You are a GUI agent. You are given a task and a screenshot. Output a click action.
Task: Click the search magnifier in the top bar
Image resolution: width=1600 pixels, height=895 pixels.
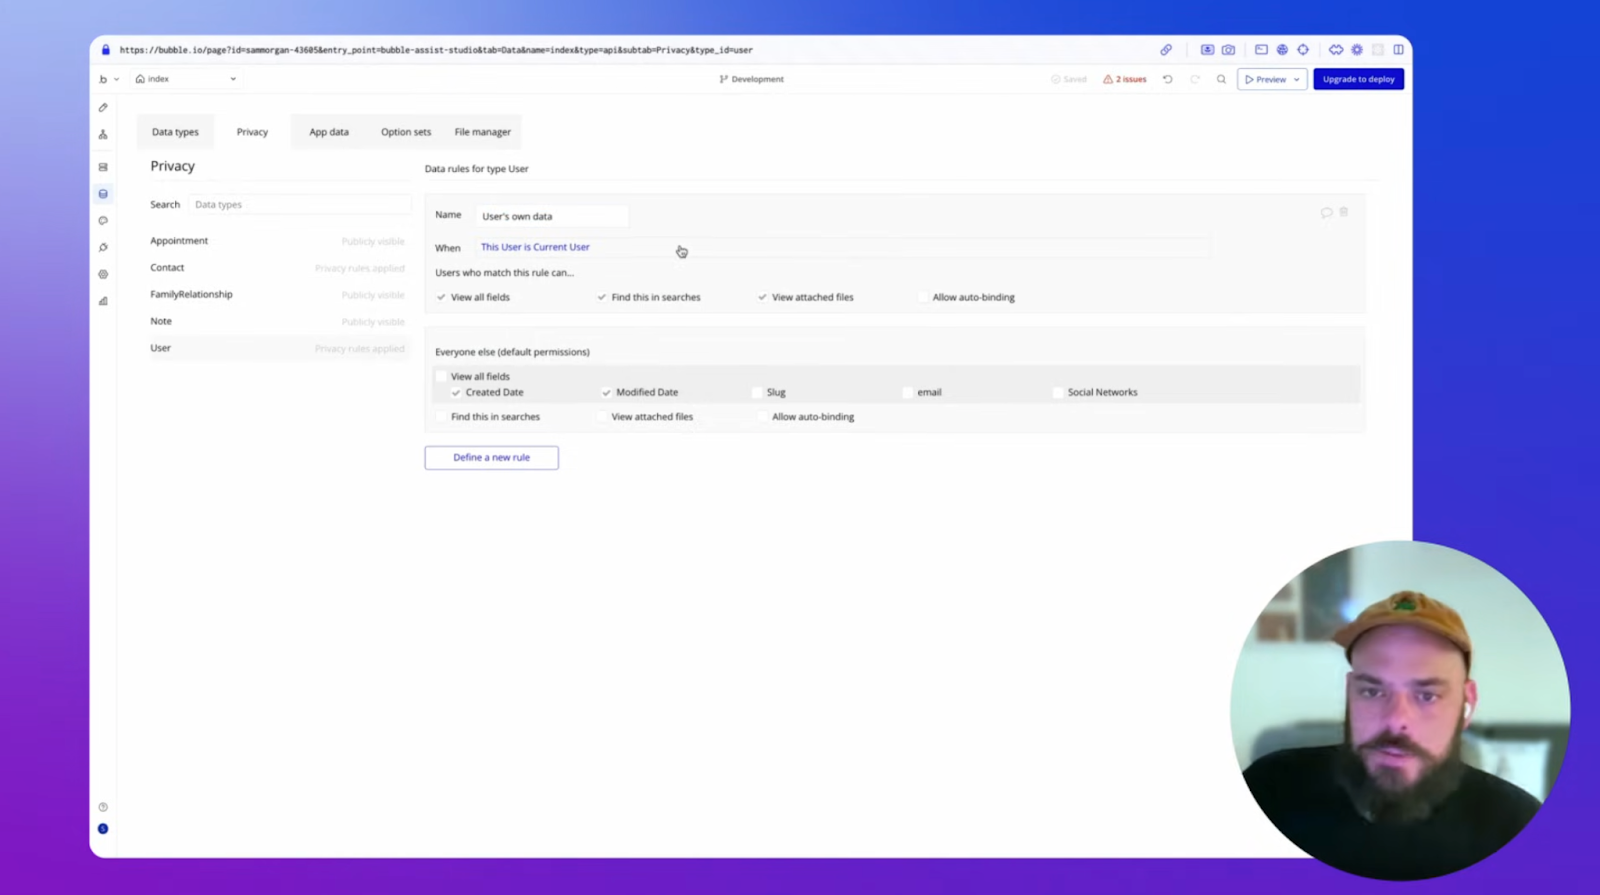1221,79
